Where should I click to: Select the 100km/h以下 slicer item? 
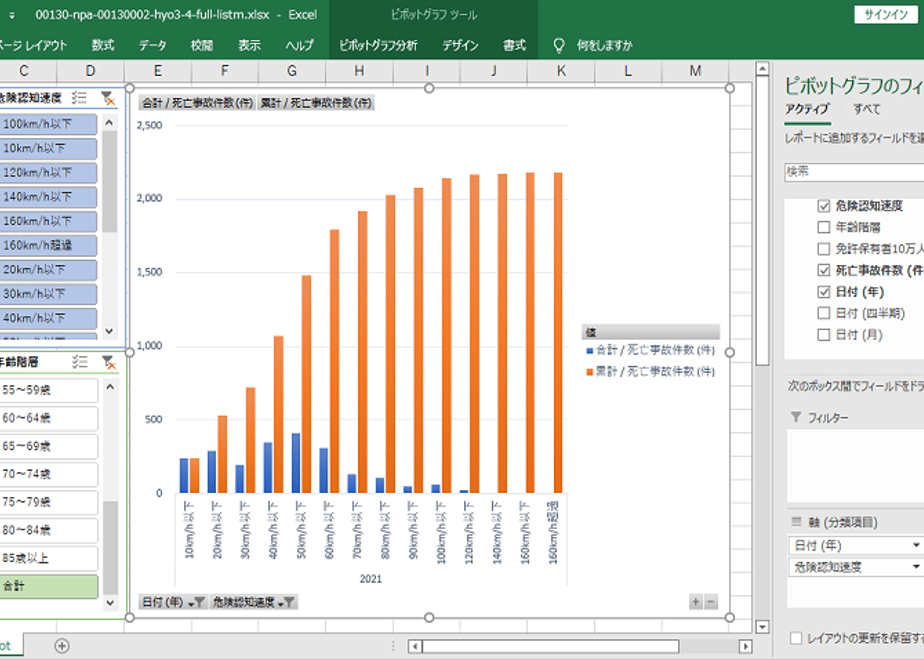pyautogui.click(x=48, y=124)
